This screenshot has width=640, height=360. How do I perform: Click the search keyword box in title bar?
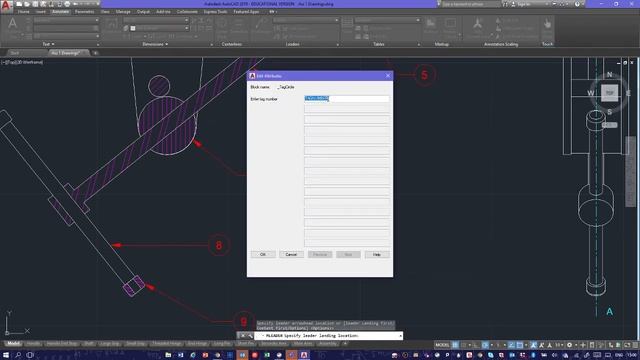pos(471,4)
